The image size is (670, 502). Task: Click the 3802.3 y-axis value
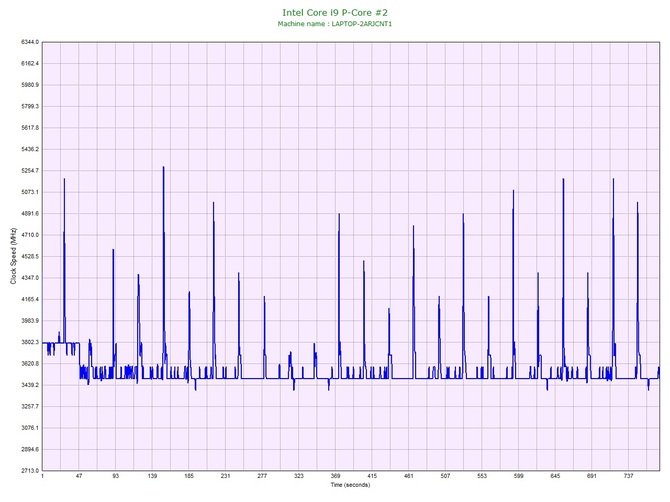point(30,342)
